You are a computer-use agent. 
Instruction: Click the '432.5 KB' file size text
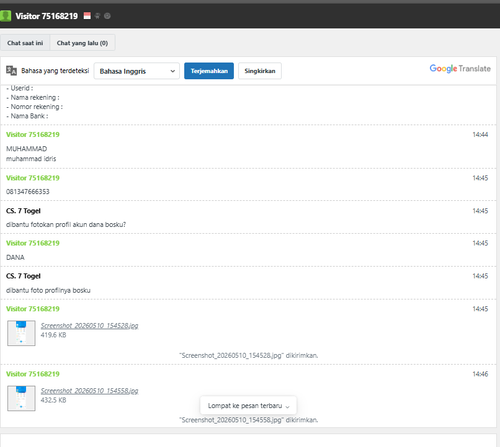click(53, 400)
